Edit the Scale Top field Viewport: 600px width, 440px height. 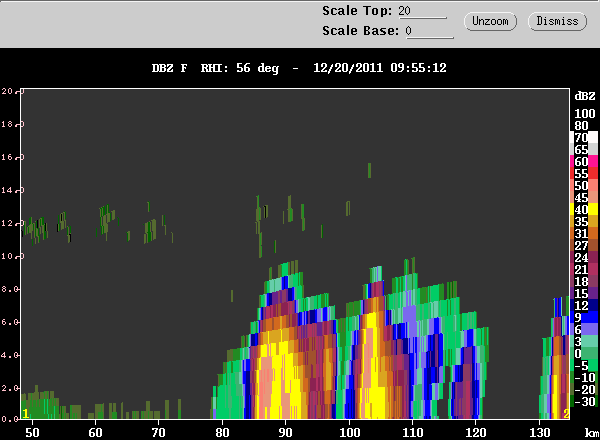[x=422, y=11]
